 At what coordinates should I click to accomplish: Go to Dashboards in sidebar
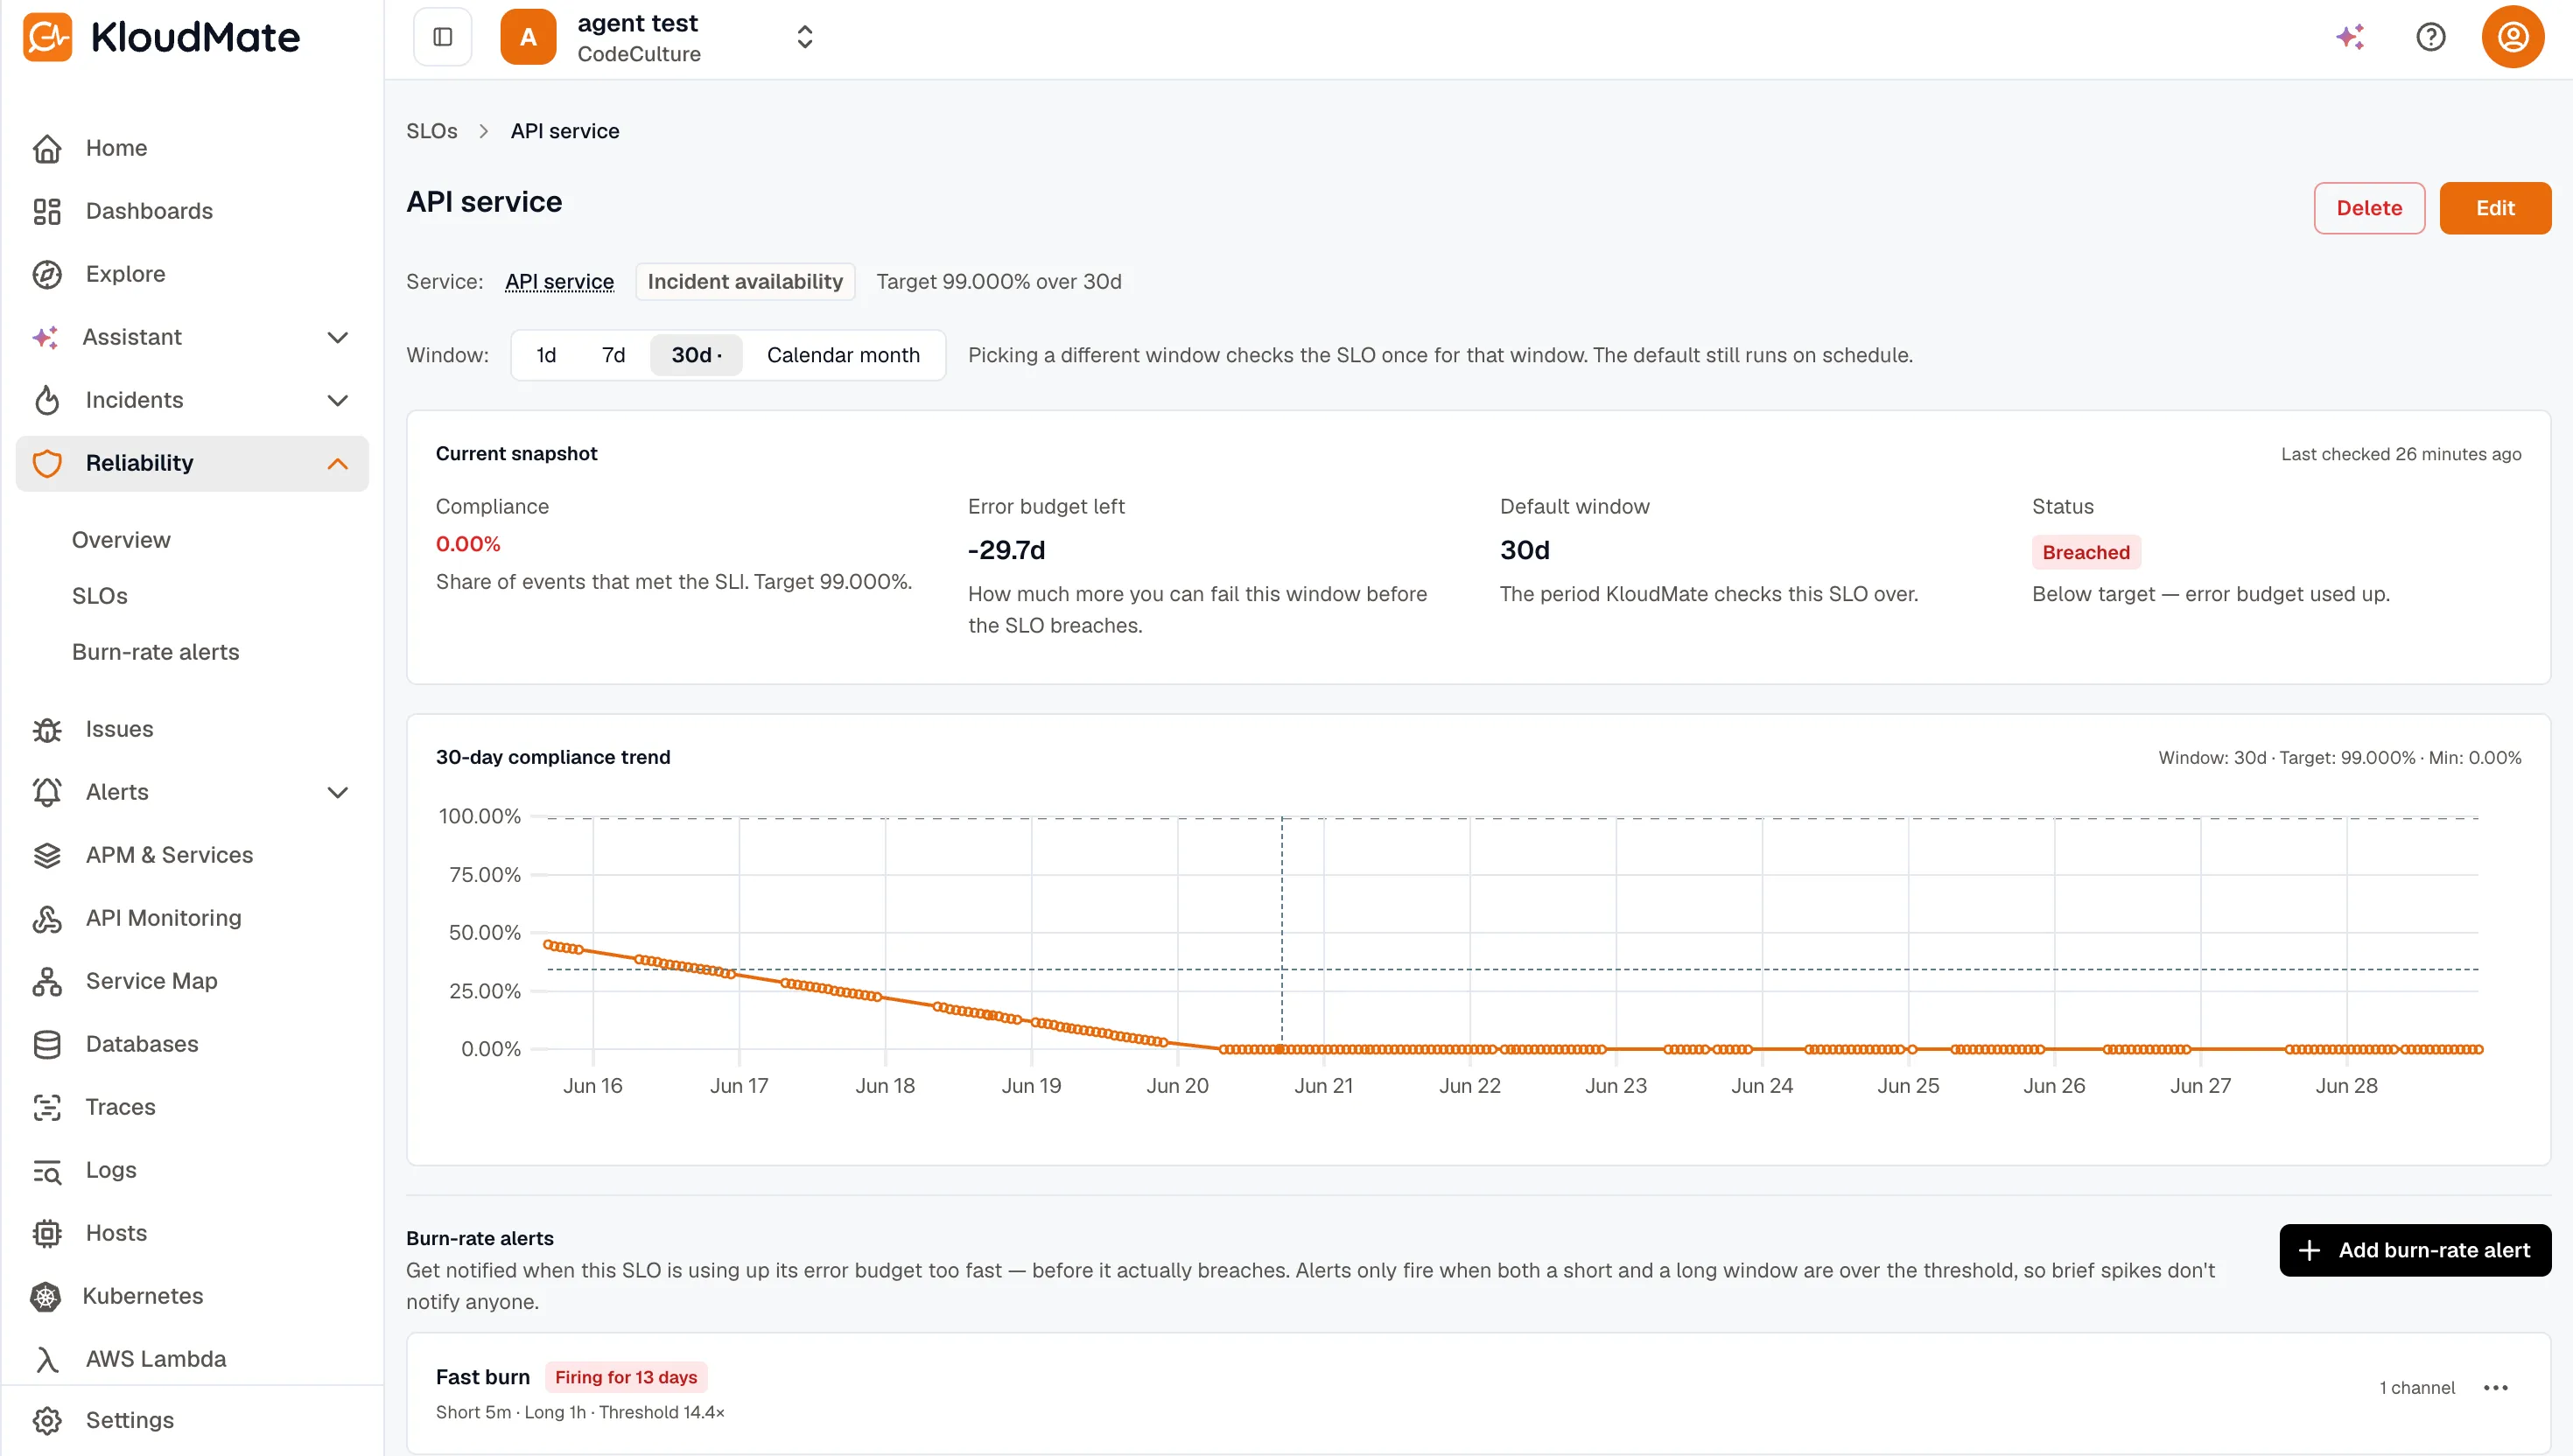pyautogui.click(x=149, y=211)
